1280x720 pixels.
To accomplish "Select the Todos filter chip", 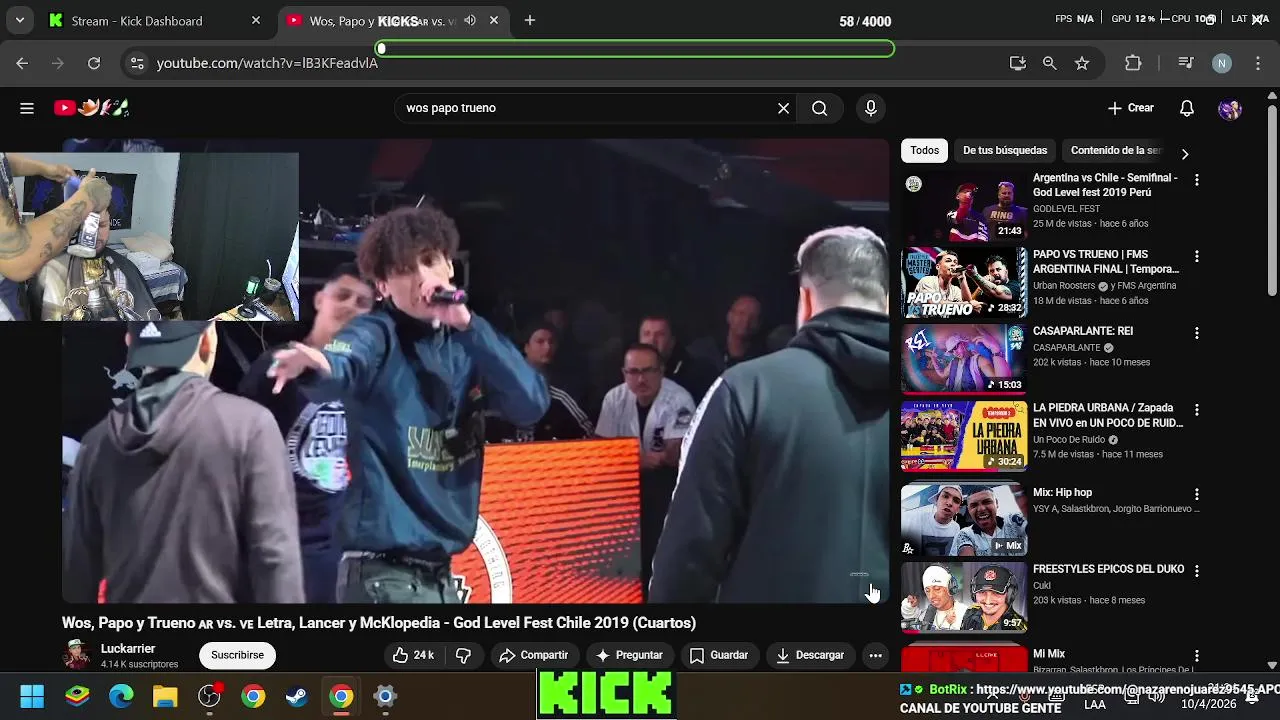I will [x=924, y=150].
